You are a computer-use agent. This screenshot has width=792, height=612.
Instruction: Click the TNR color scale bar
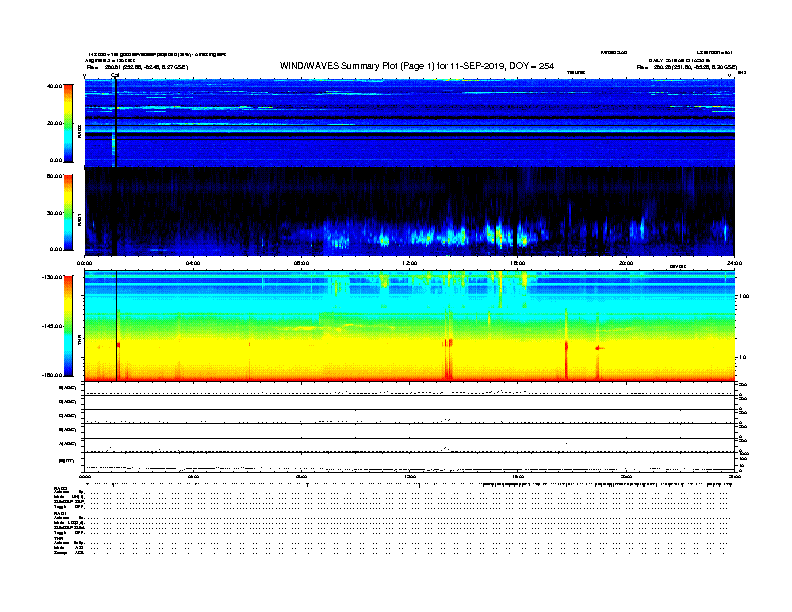(x=68, y=326)
